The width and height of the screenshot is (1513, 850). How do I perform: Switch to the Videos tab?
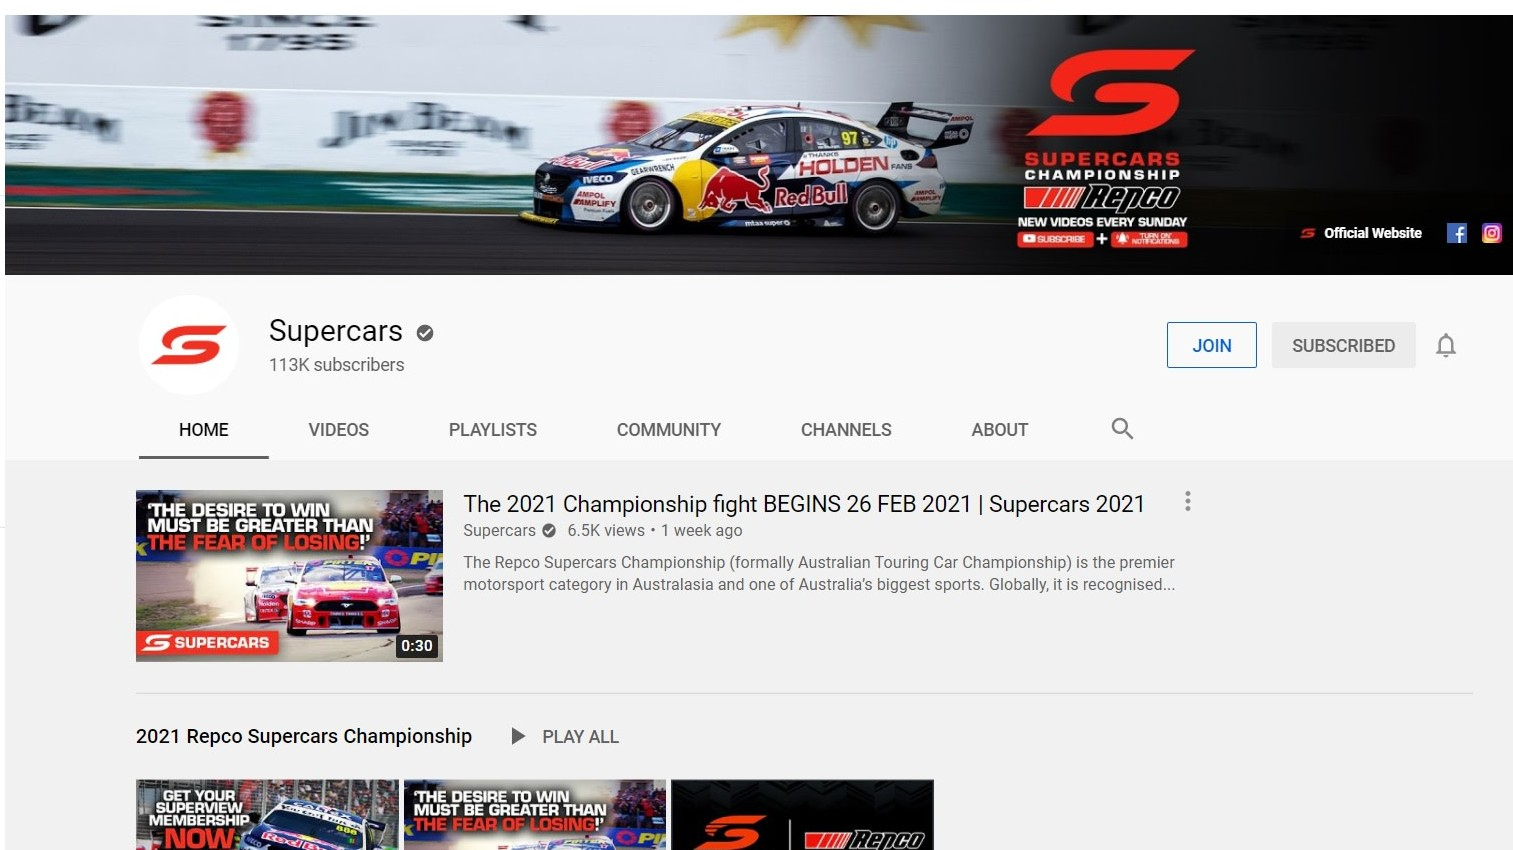338,430
